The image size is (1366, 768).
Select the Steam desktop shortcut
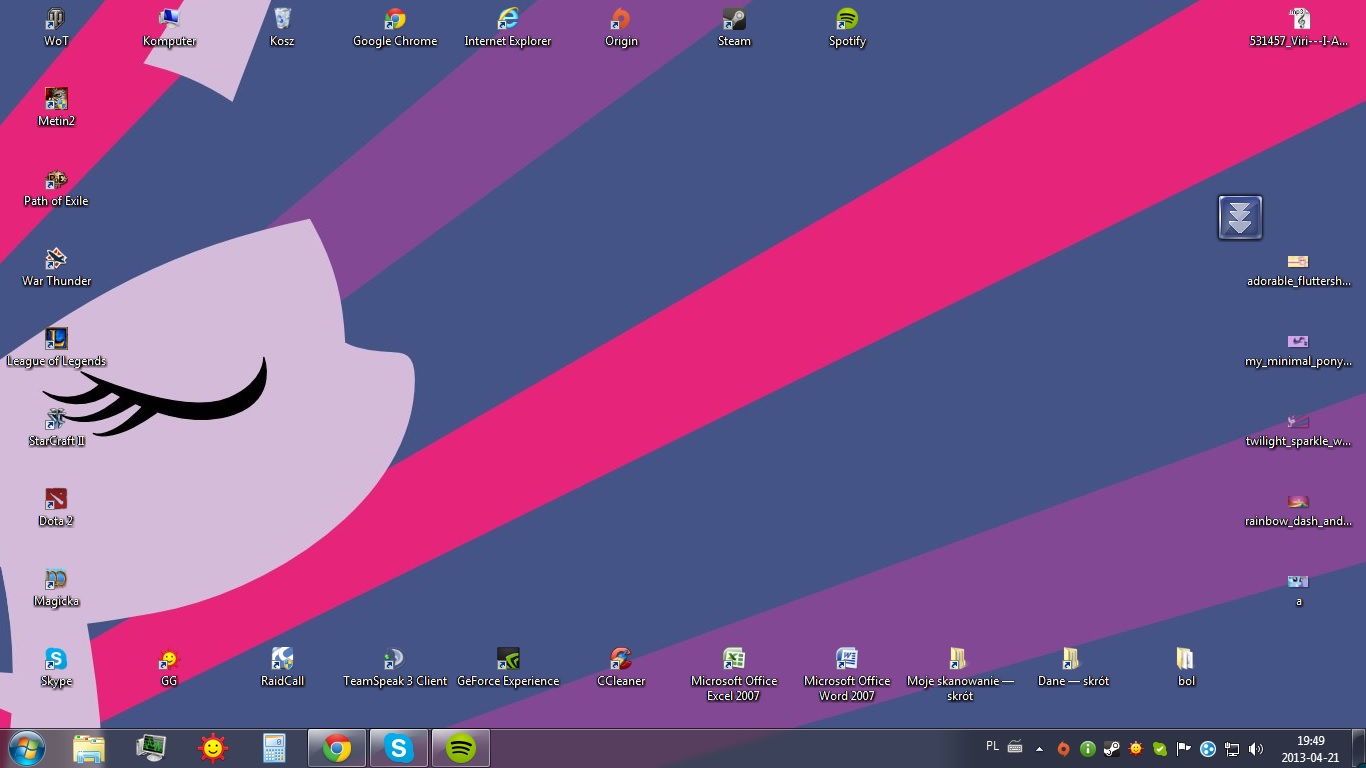tap(734, 28)
